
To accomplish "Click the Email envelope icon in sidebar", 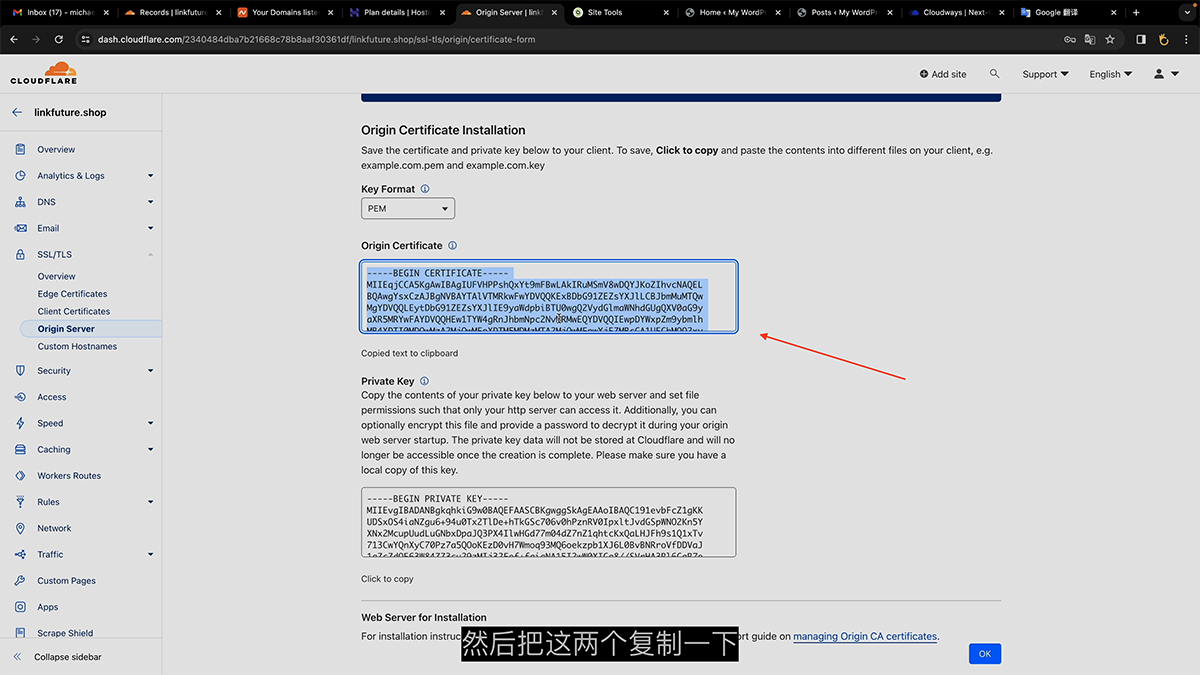I will point(20,228).
